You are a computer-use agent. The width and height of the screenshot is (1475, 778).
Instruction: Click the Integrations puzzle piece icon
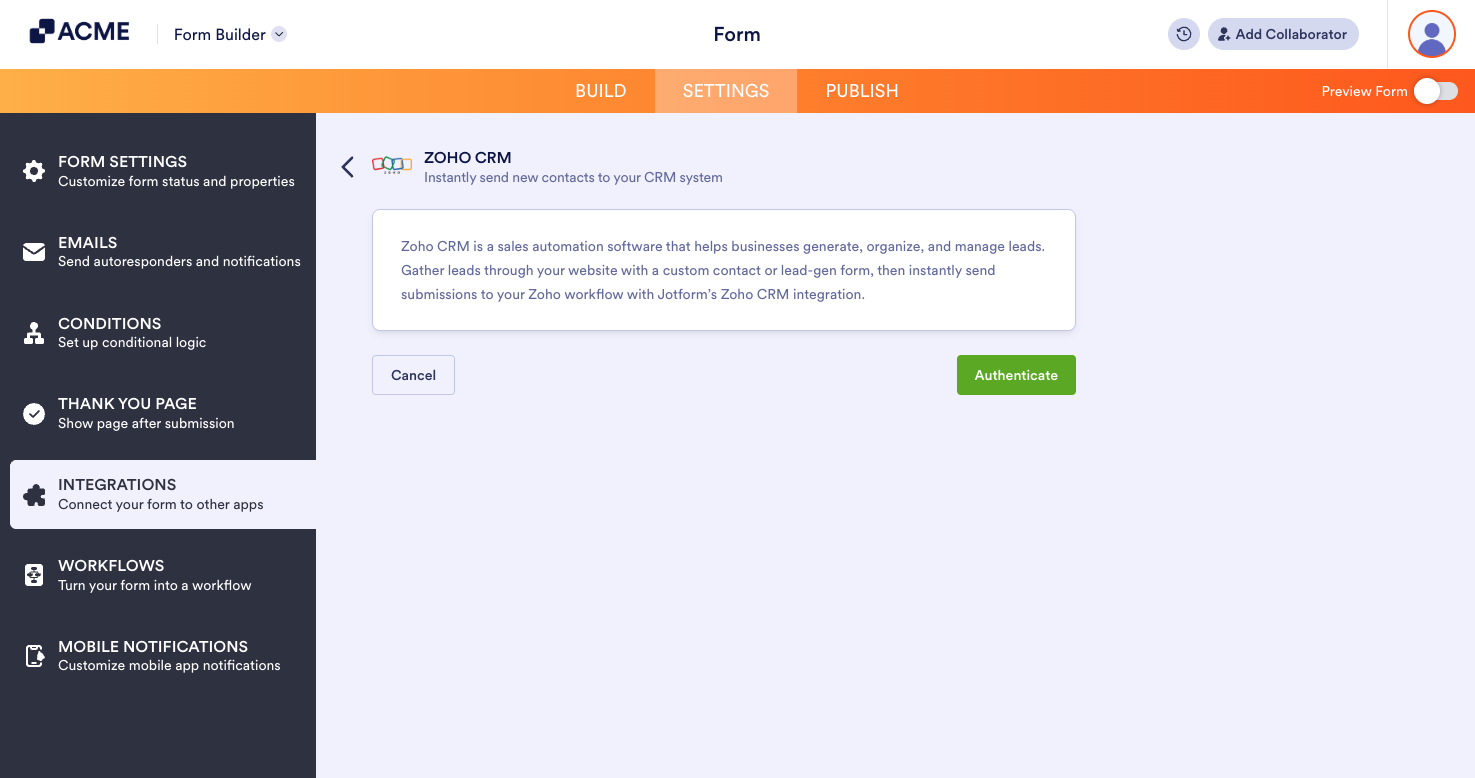pyautogui.click(x=36, y=494)
